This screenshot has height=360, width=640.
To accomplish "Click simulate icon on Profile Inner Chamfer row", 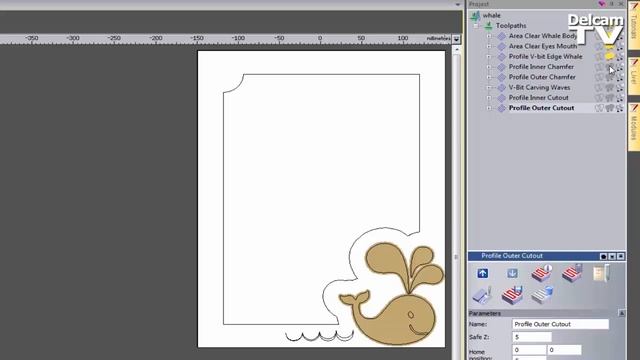I will (620, 67).
